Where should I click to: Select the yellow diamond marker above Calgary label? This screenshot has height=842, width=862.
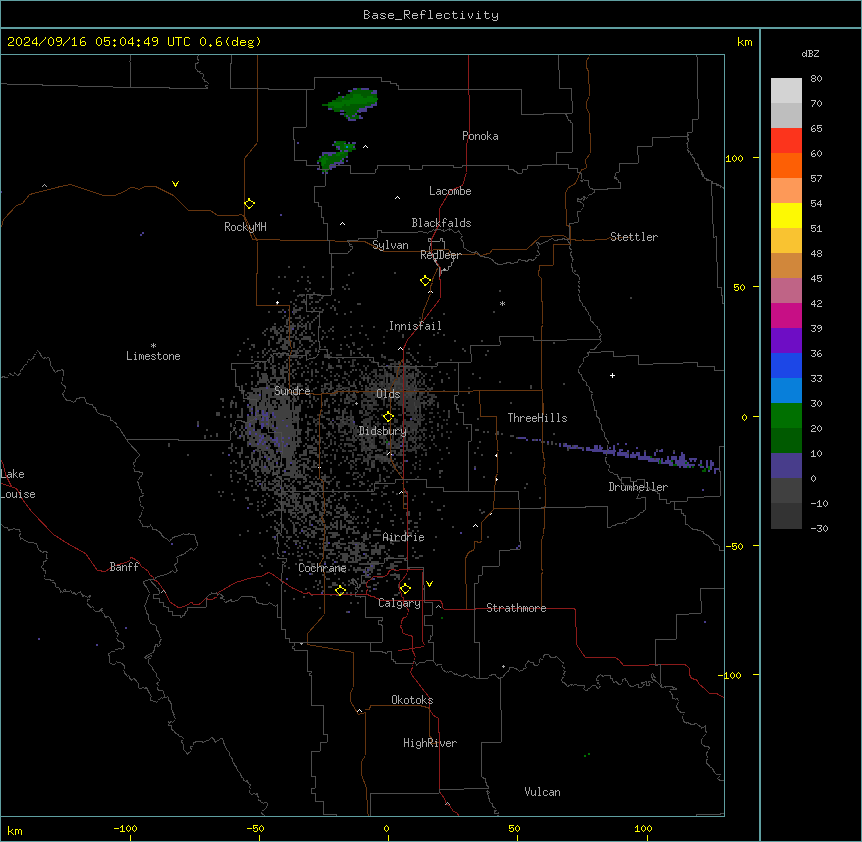(405, 589)
